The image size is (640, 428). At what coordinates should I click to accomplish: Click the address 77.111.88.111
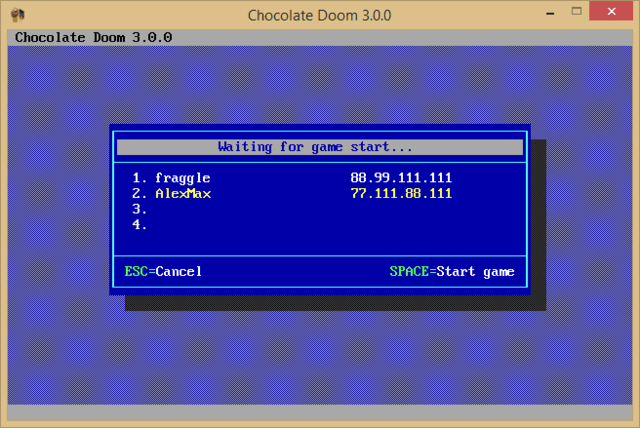pyautogui.click(x=401, y=193)
